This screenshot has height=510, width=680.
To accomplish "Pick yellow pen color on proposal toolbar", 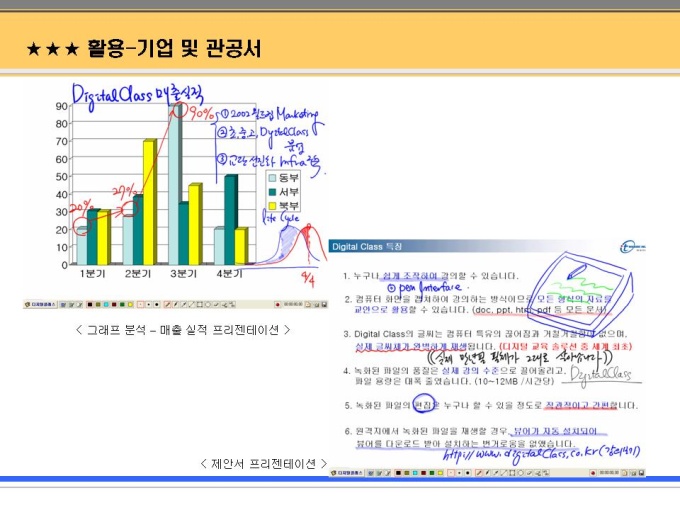I will (x=441, y=473).
